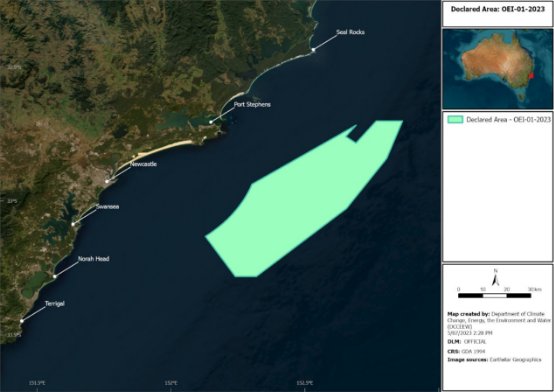554x392 pixels.
Task: Click the title Declared Area: OEI-01-2023
Action: point(497,9)
